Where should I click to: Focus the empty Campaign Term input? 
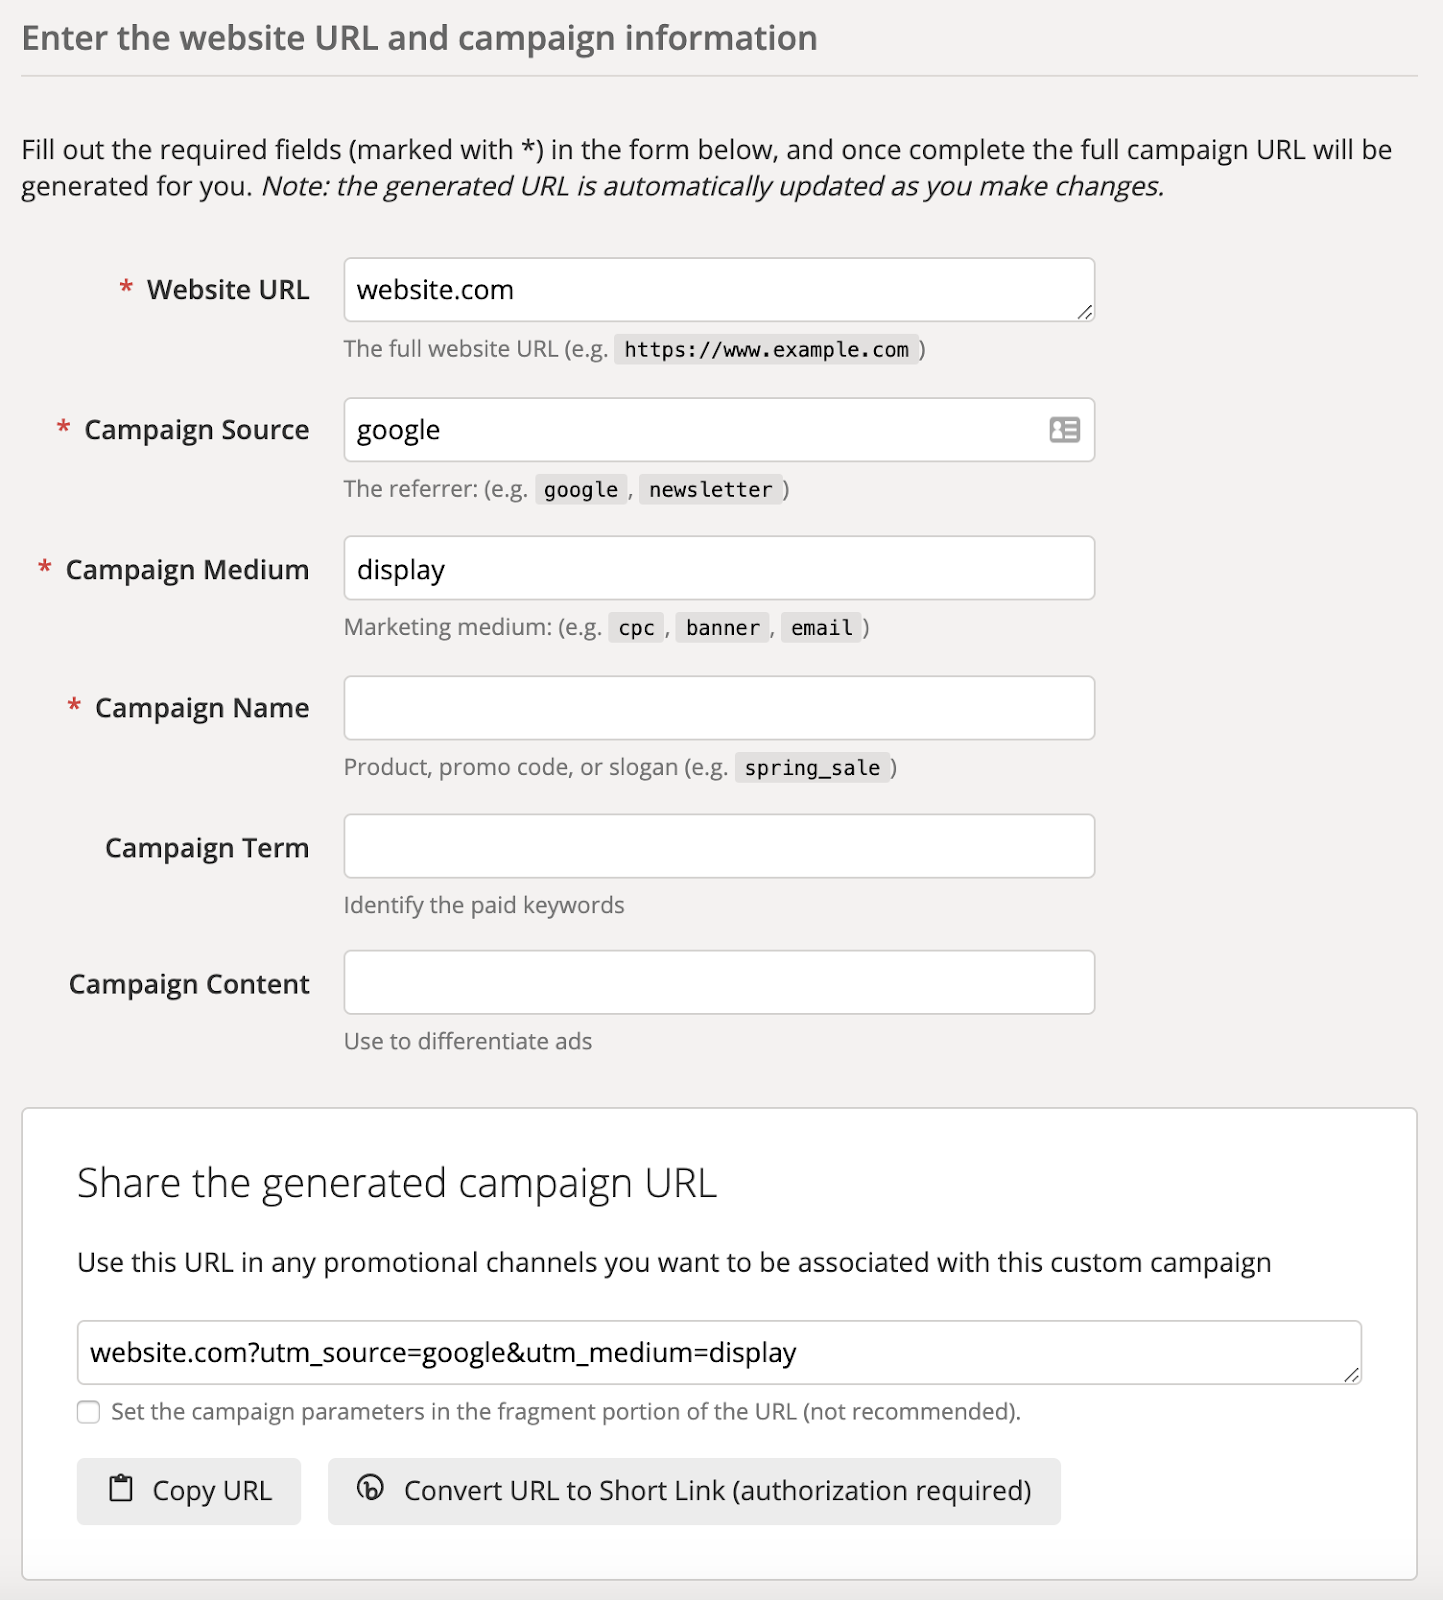(718, 847)
